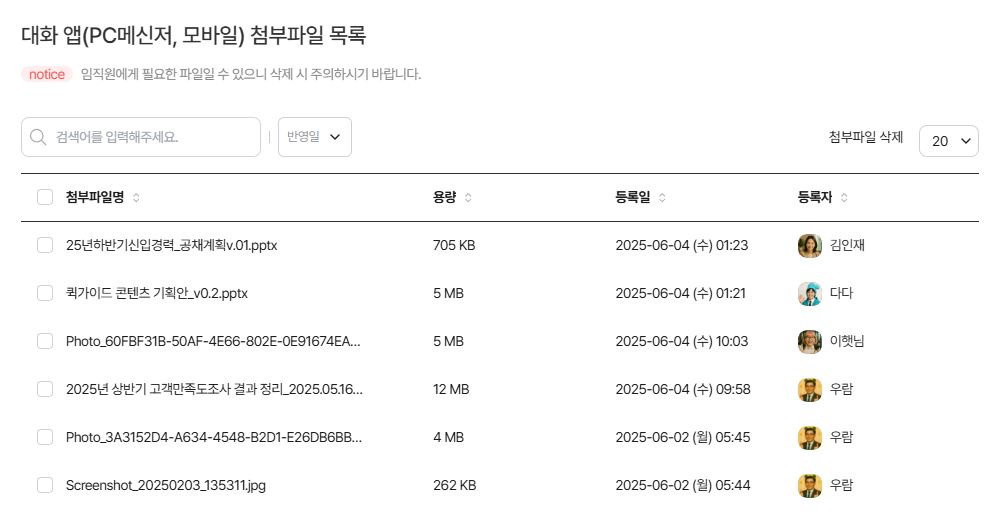Click the red notice badge
This screenshot has height=516, width=1000.
pyautogui.click(x=47, y=74)
